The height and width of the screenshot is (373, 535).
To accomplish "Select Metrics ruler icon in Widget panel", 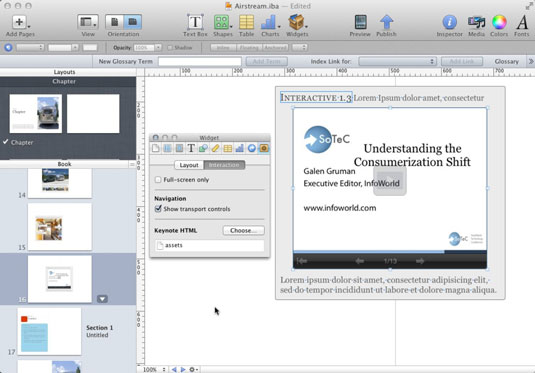I will (x=215, y=148).
